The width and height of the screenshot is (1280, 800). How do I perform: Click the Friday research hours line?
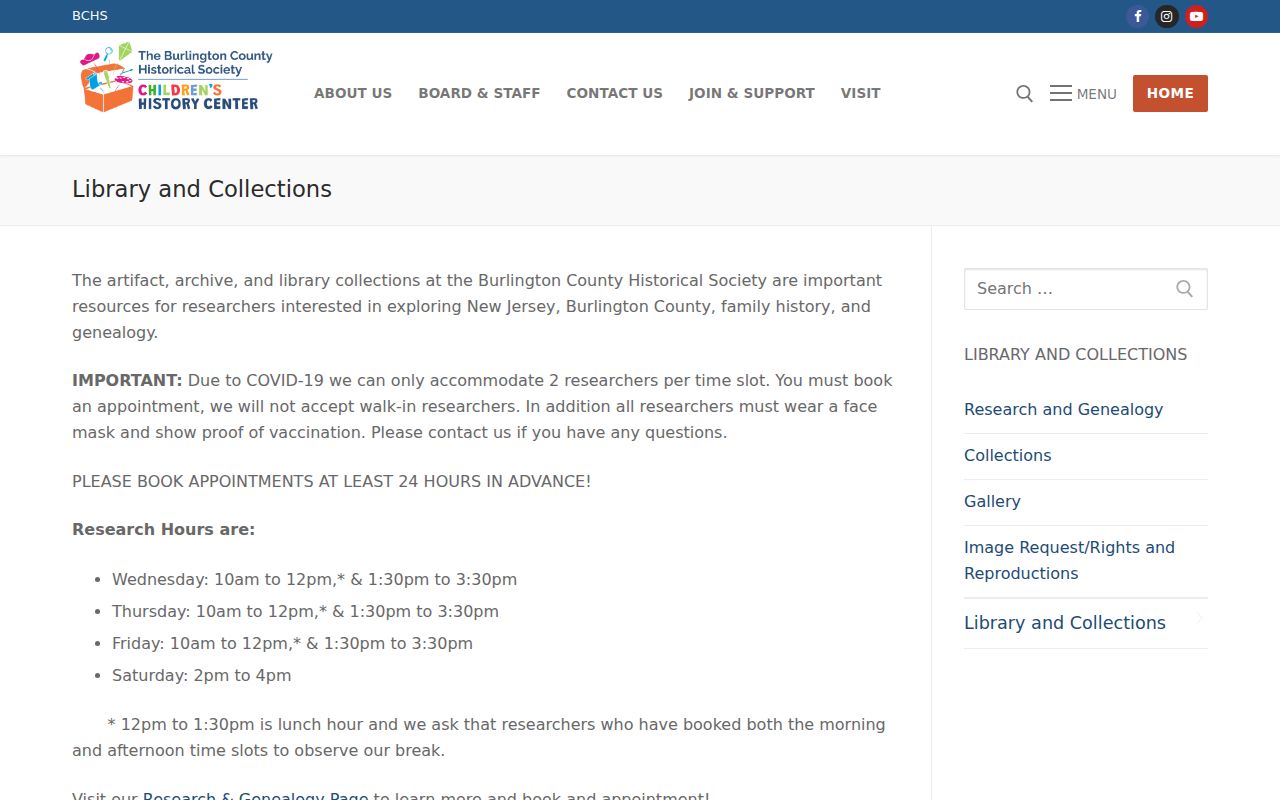pos(292,643)
